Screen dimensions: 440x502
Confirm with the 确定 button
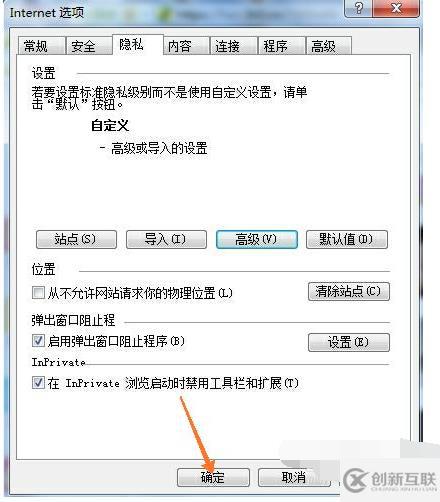213,477
